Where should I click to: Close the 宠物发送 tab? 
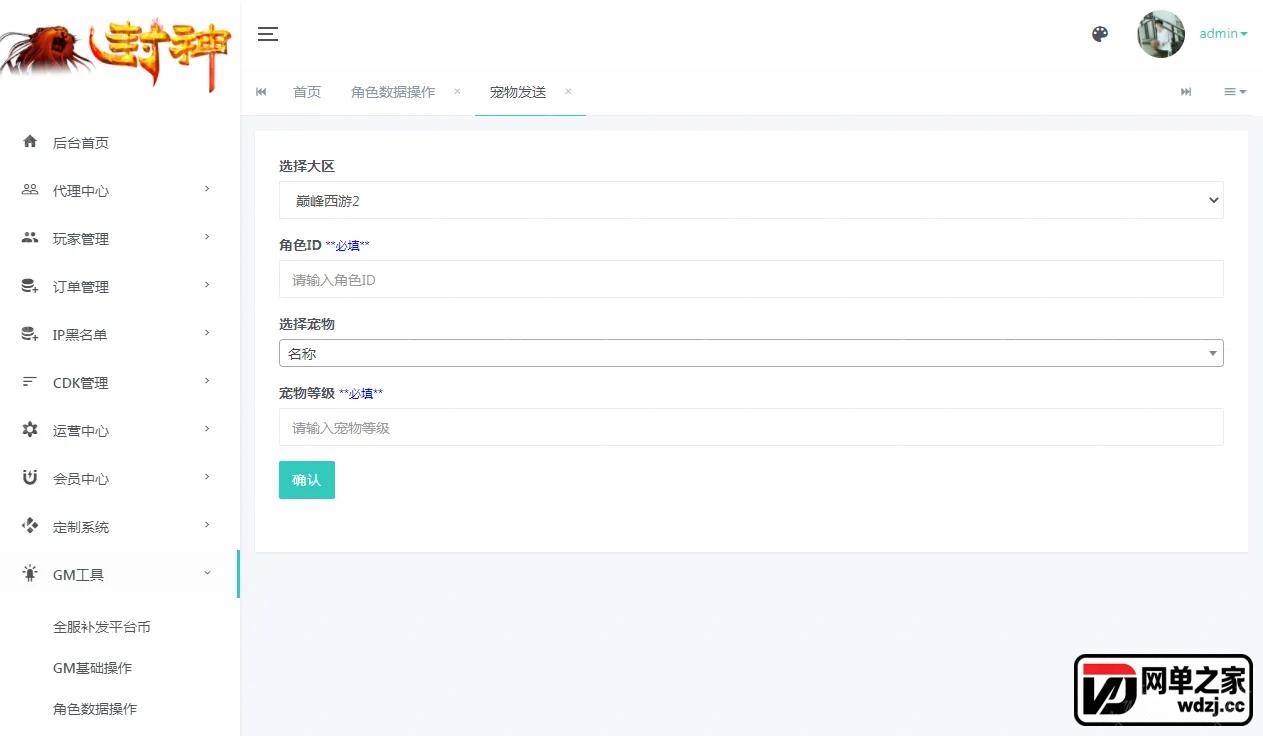[568, 91]
